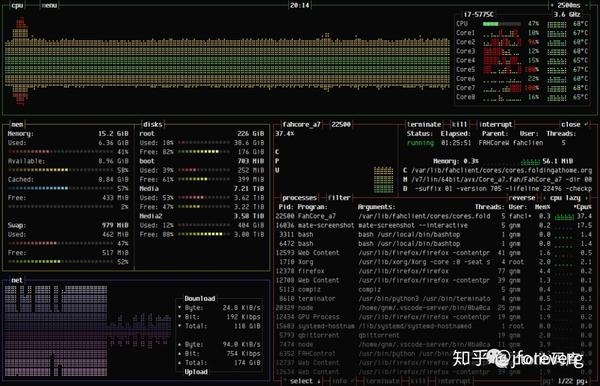
Task: Activate the process filter field
Action: pos(339,198)
